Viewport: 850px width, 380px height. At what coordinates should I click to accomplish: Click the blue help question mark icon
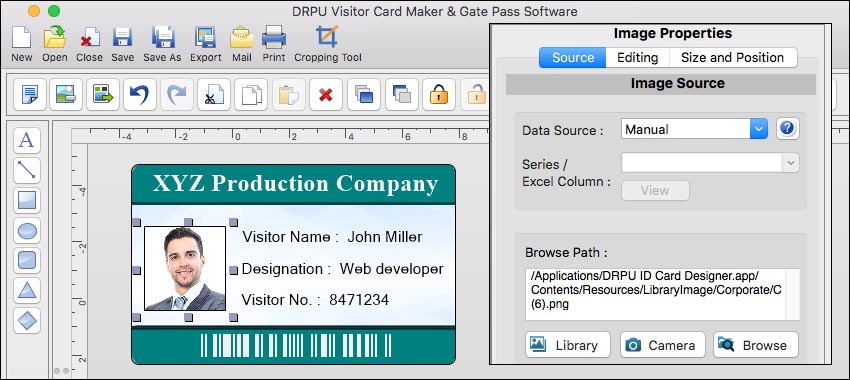click(787, 129)
